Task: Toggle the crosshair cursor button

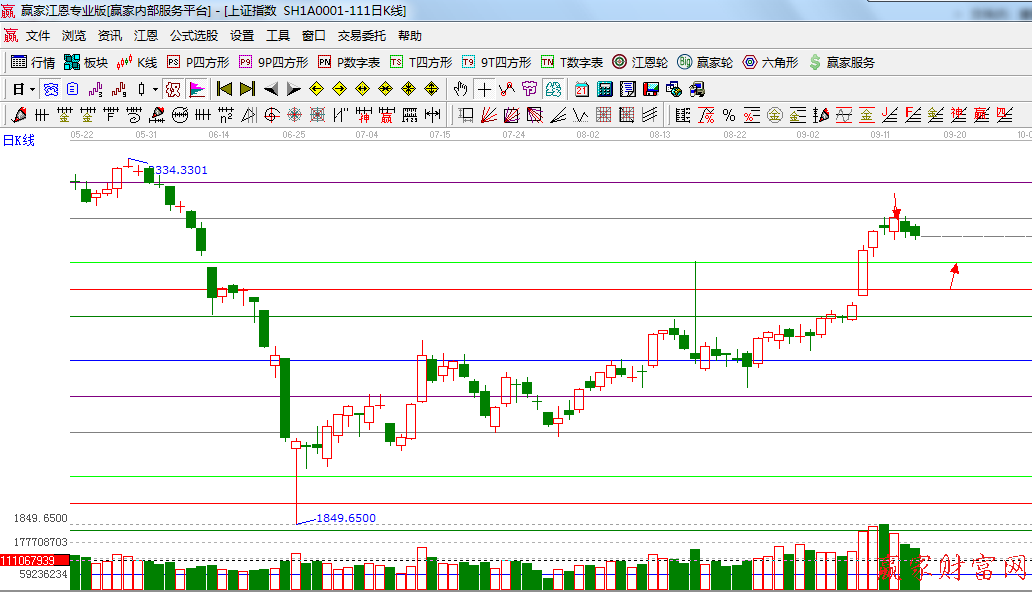Action: point(485,89)
